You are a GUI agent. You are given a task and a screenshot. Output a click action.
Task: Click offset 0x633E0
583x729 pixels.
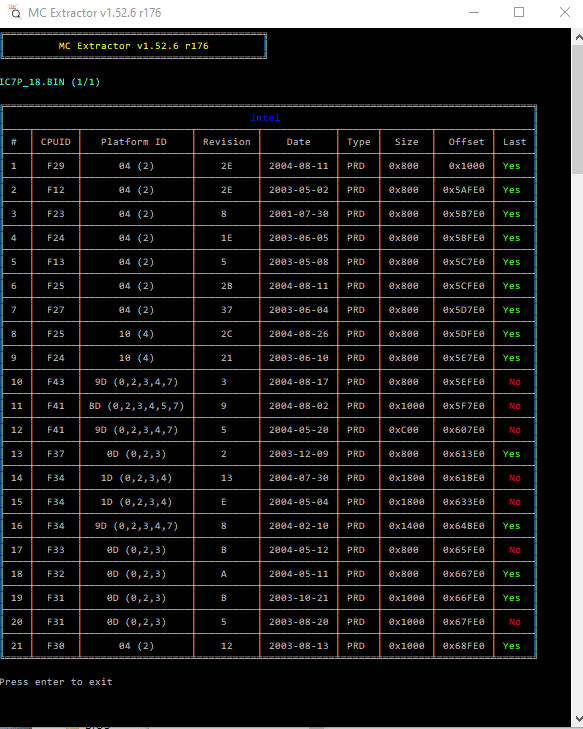tap(464, 502)
